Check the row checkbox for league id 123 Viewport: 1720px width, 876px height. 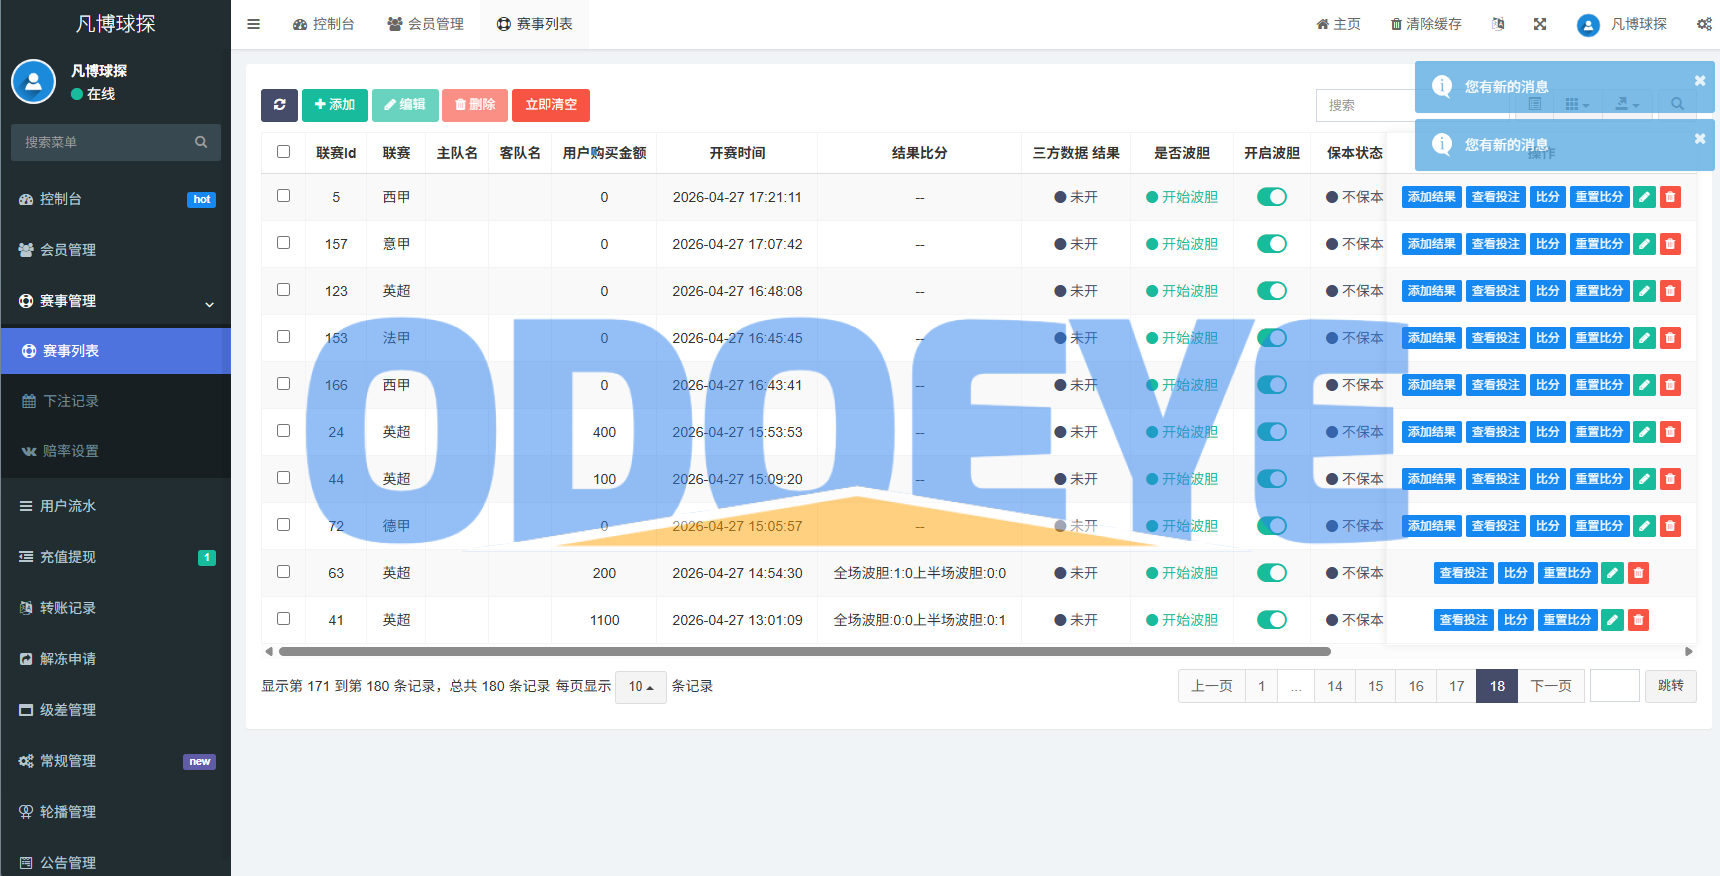[284, 290]
